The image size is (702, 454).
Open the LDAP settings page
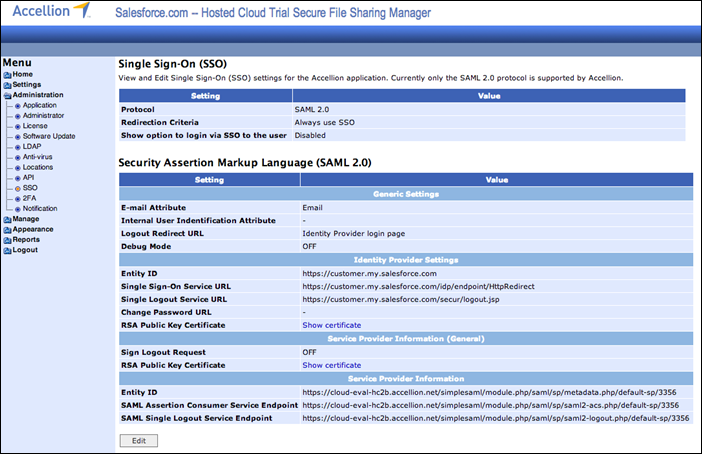tap(32, 146)
